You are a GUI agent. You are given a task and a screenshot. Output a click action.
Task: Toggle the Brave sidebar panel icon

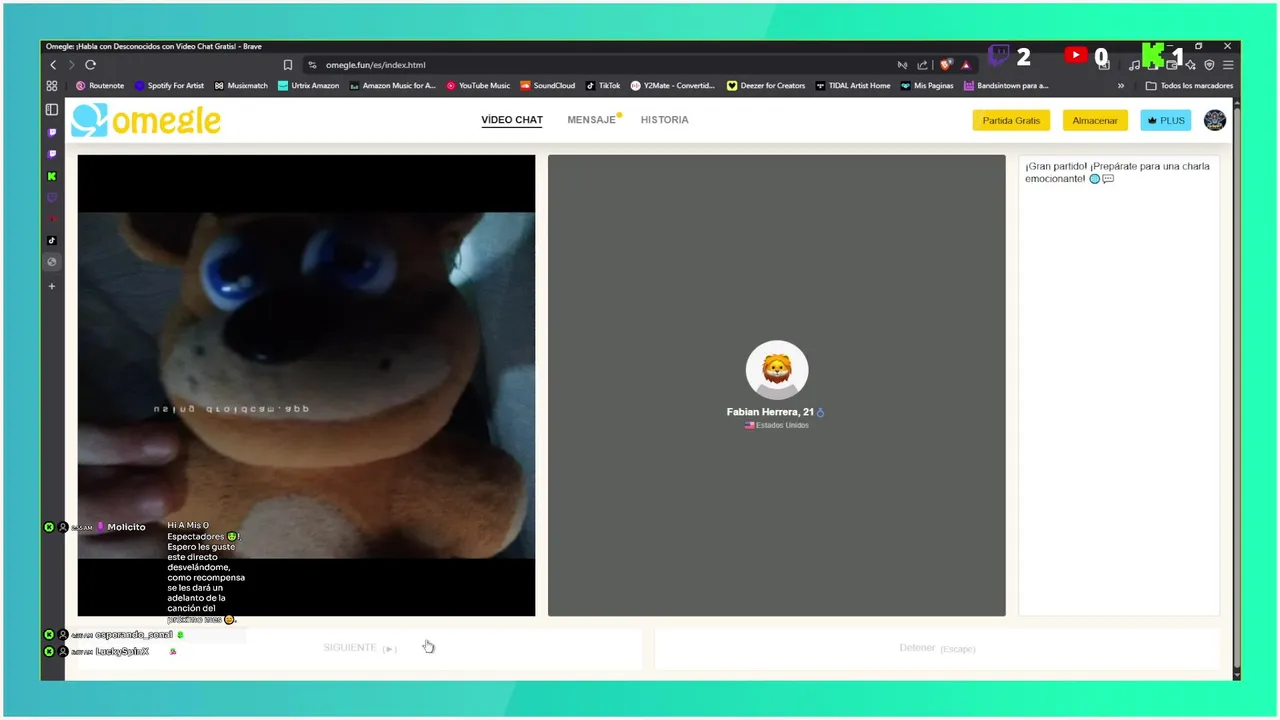click(x=52, y=110)
